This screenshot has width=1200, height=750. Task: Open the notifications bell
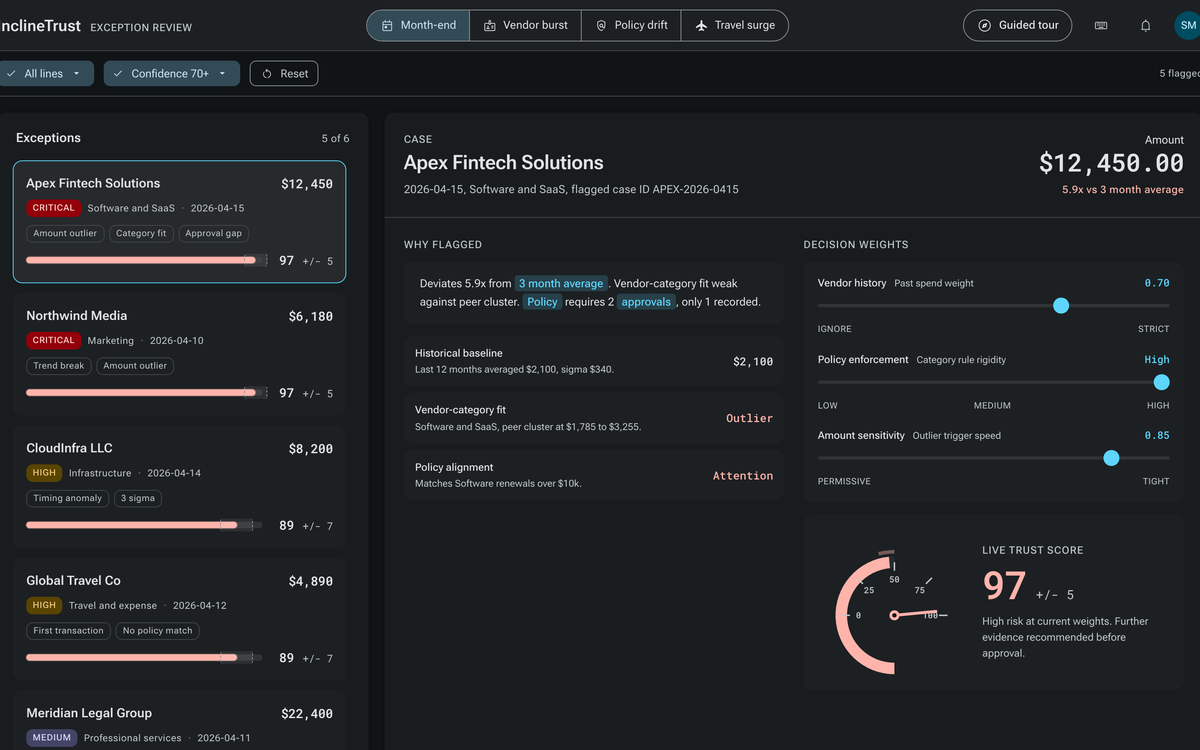(1146, 26)
